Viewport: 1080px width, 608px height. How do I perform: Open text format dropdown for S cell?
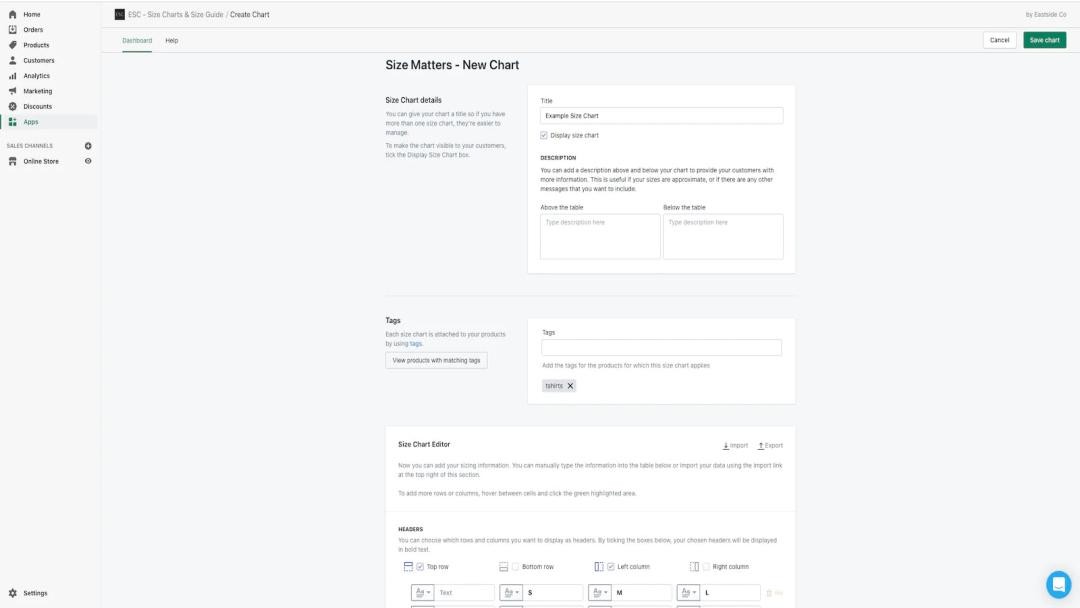tap(511, 593)
